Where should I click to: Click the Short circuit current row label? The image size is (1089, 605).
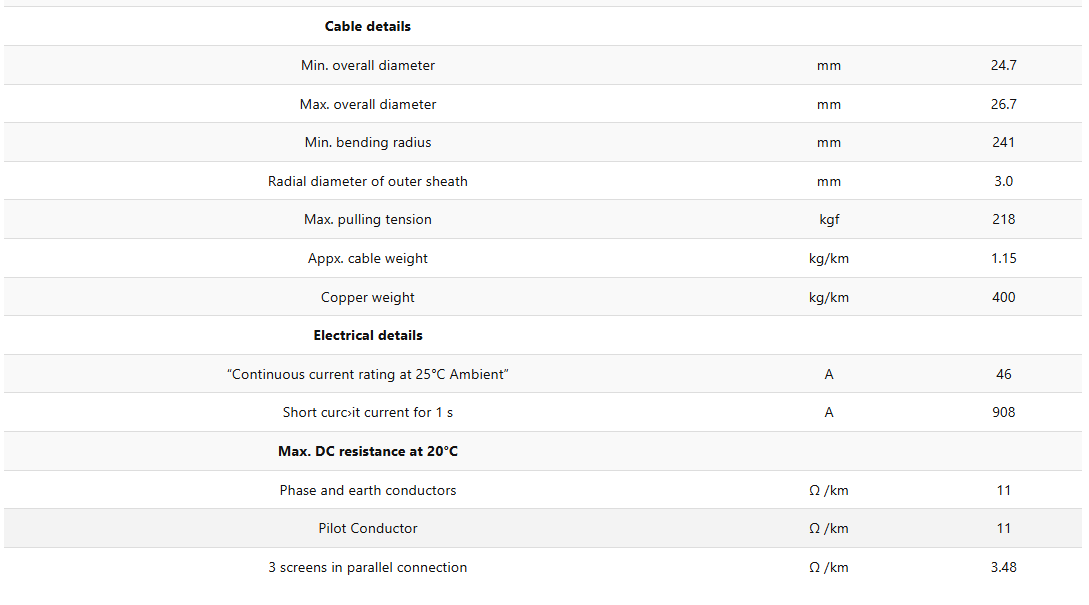(x=367, y=413)
